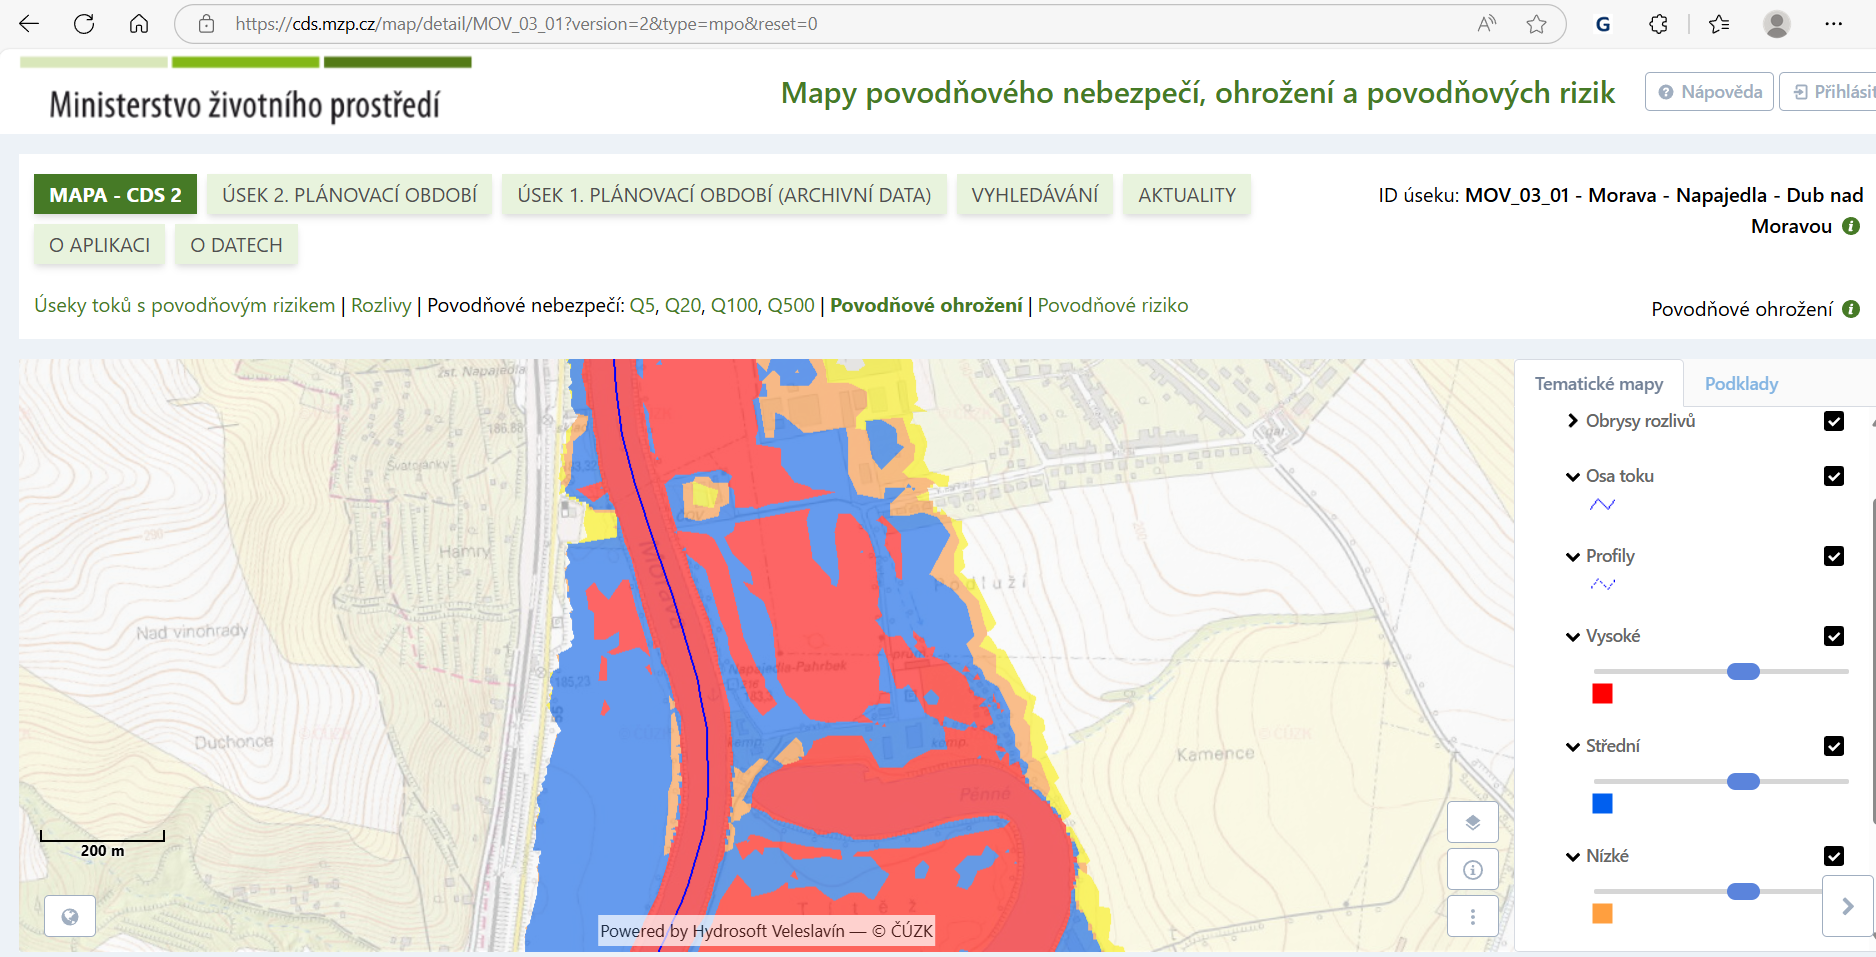This screenshot has width=1876, height=957.
Task: Click the map info icon button
Action: [1472, 869]
